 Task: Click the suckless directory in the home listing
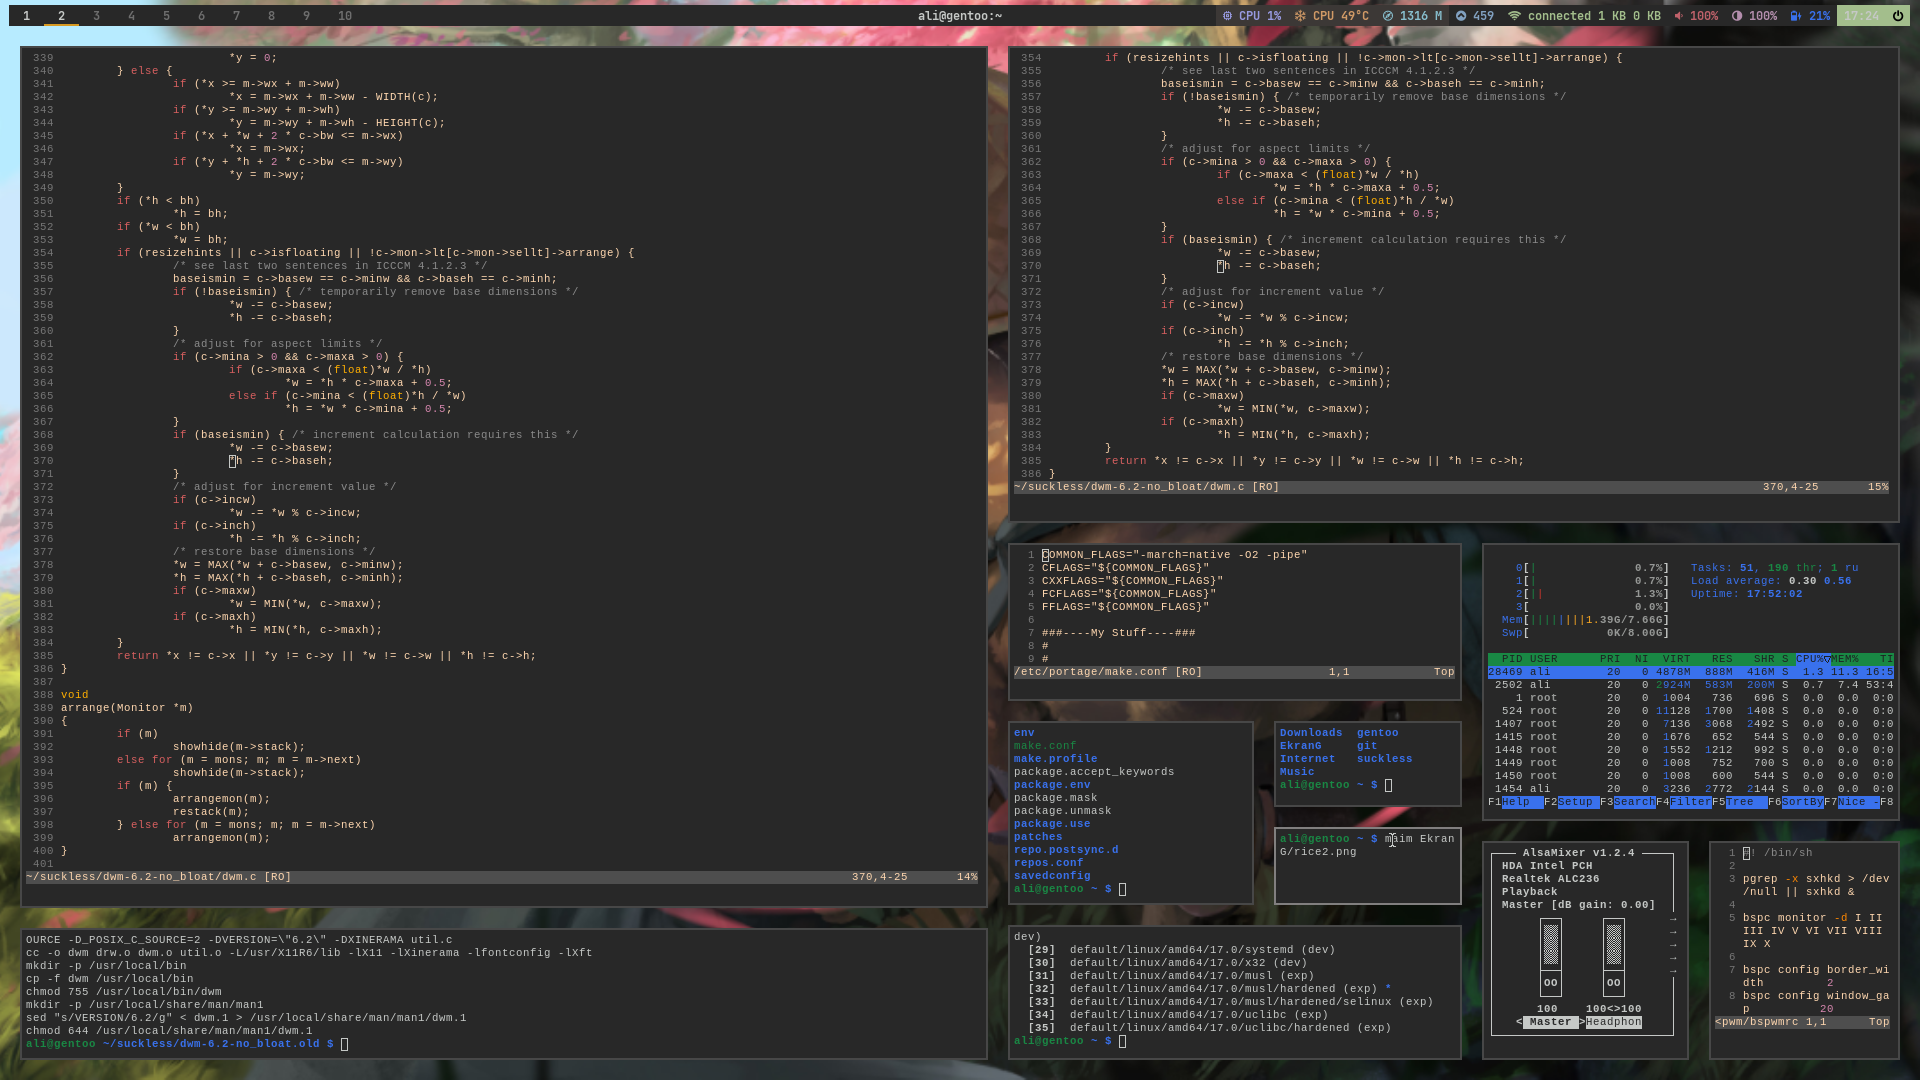coord(1384,759)
